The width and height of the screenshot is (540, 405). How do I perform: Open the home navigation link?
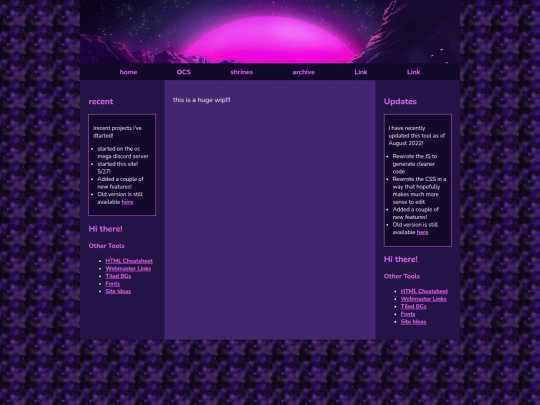pyautogui.click(x=128, y=72)
